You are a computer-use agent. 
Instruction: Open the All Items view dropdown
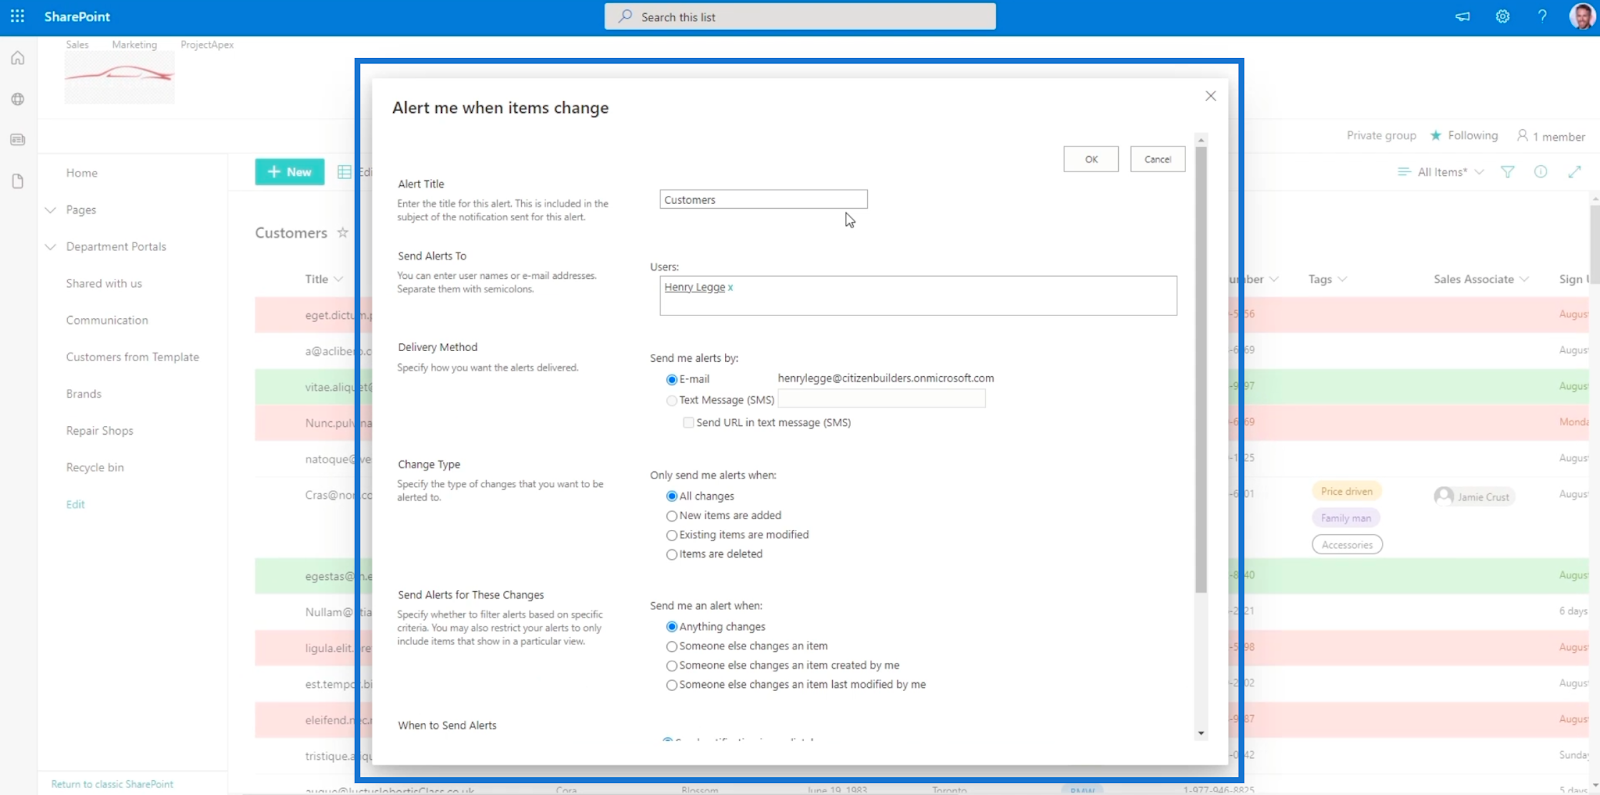1441,172
